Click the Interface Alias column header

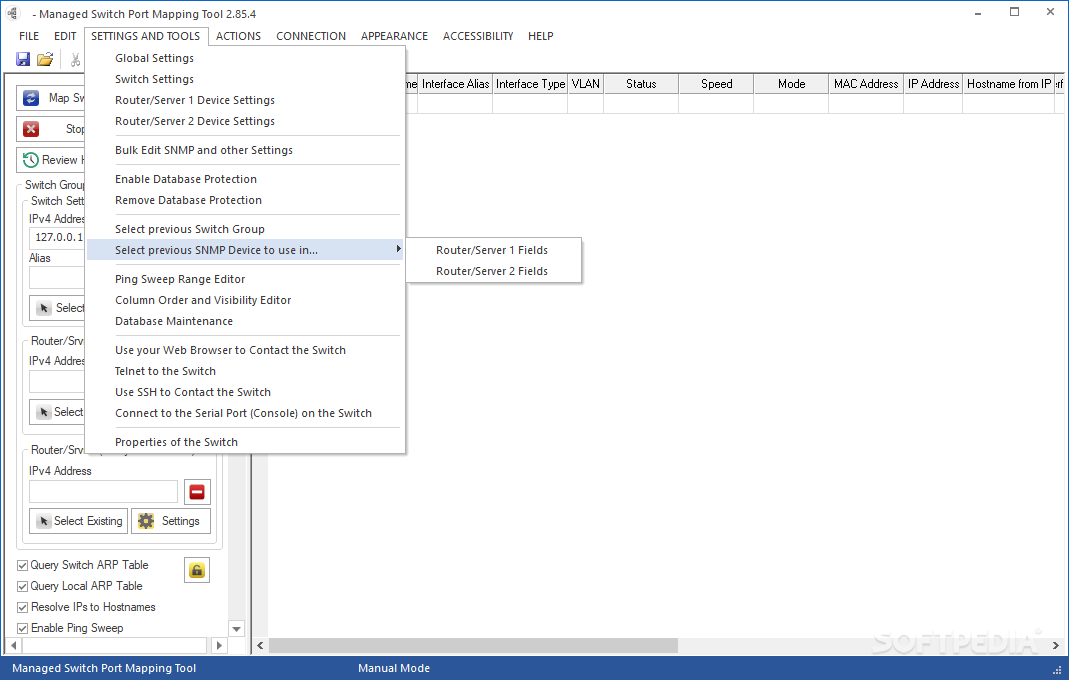455,84
